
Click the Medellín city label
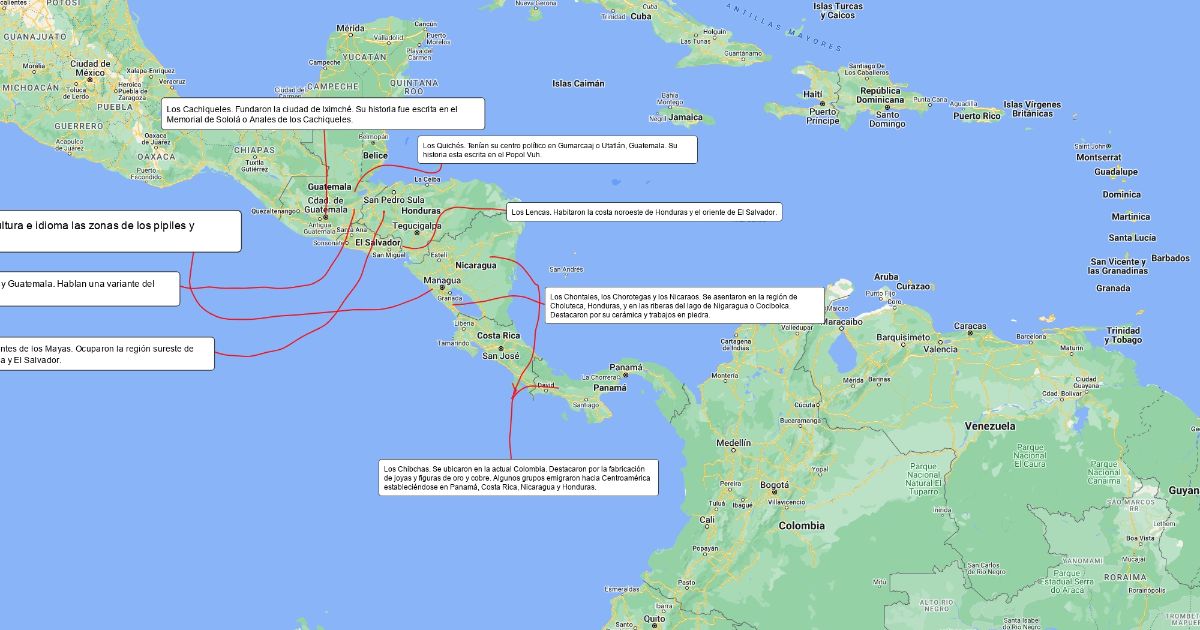733,442
